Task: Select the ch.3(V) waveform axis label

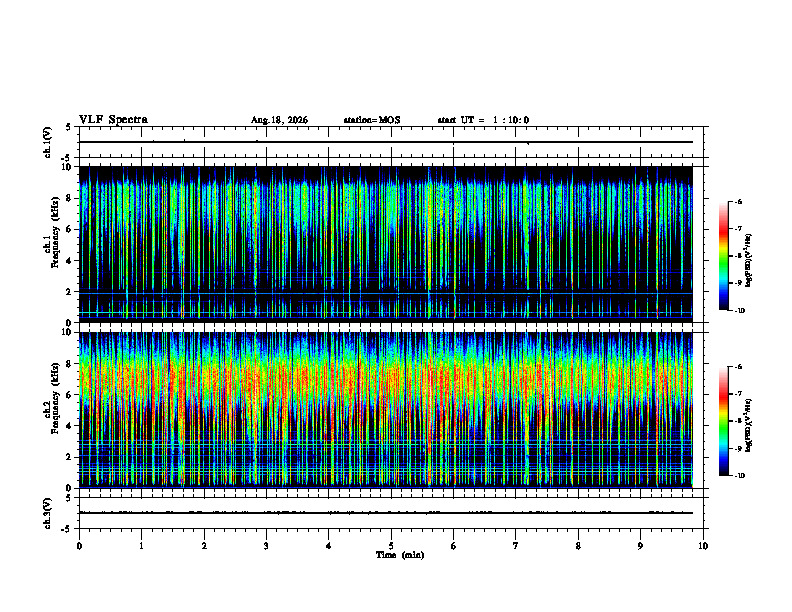Action: pyautogui.click(x=48, y=513)
